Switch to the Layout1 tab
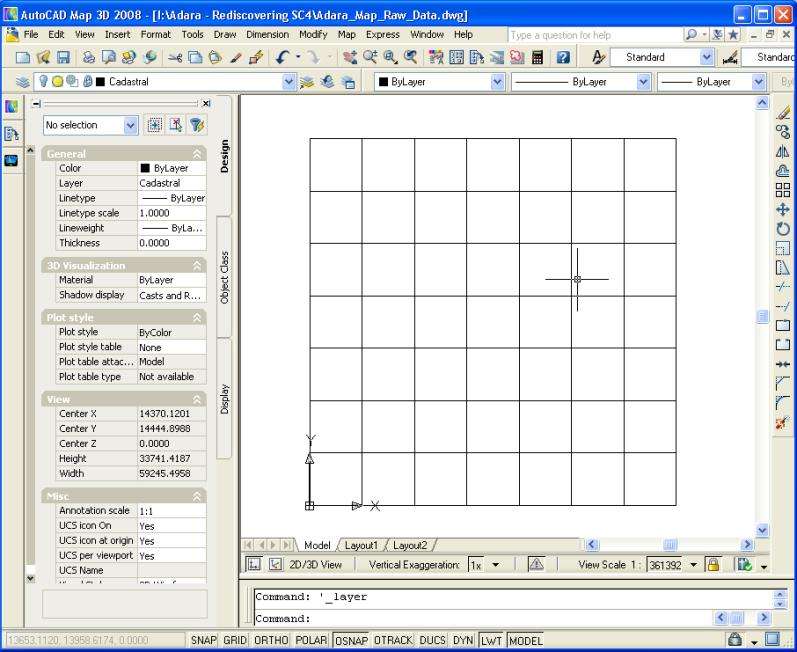Viewport: 797px width, 652px height. click(361, 545)
